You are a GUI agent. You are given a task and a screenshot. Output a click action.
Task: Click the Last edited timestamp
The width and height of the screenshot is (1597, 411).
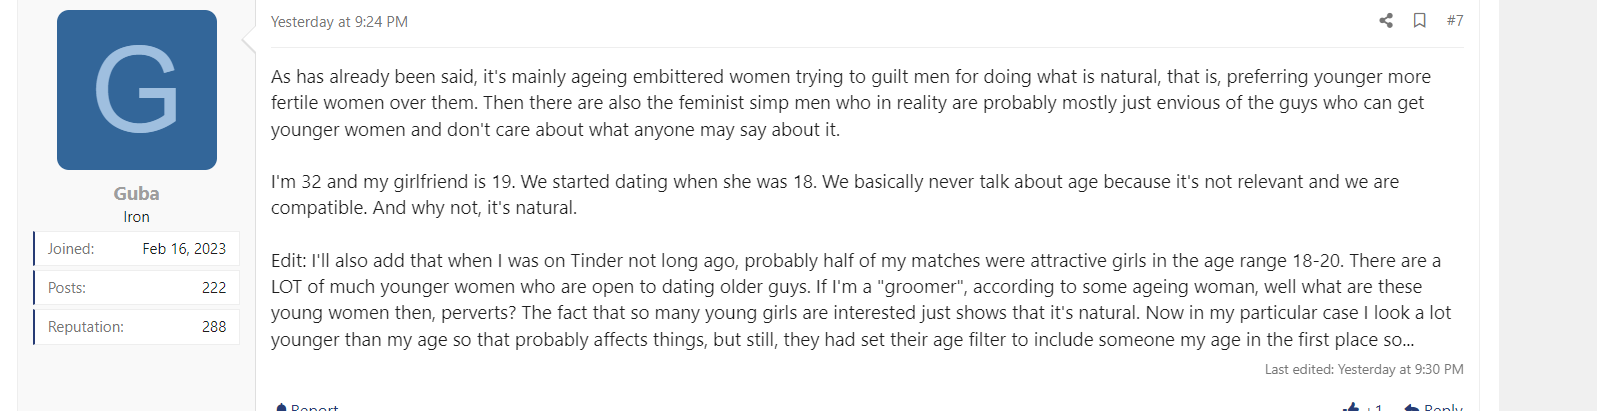pyautogui.click(x=1364, y=369)
